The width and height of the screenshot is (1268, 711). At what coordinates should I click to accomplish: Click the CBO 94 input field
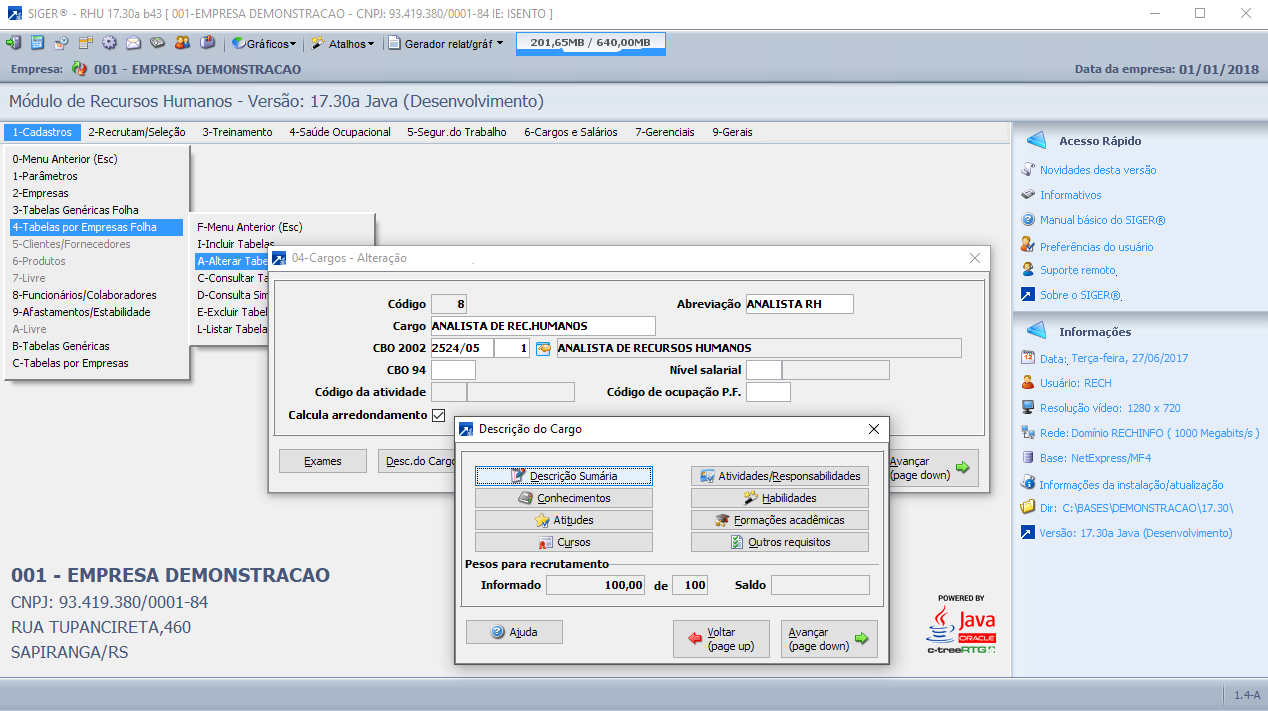[x=453, y=370]
